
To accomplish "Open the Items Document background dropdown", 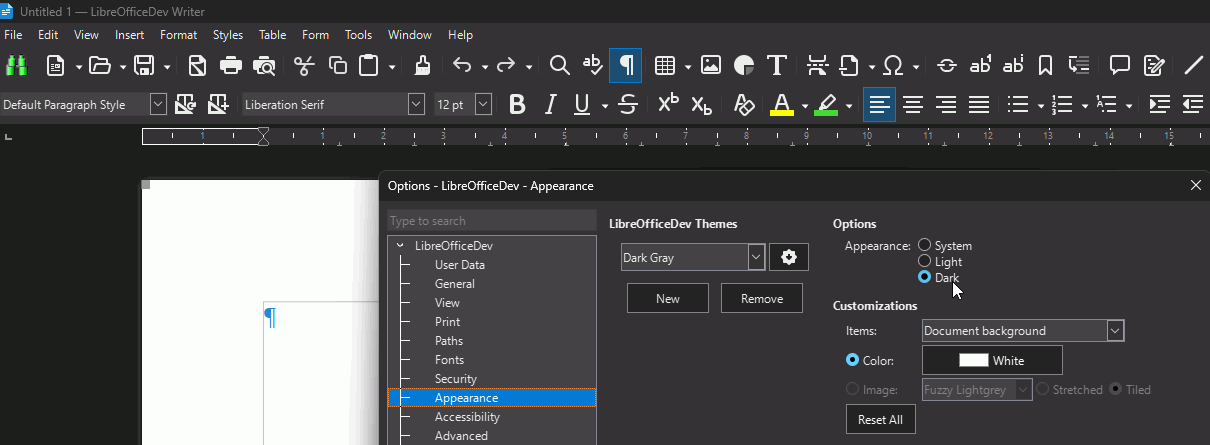I will [1115, 330].
